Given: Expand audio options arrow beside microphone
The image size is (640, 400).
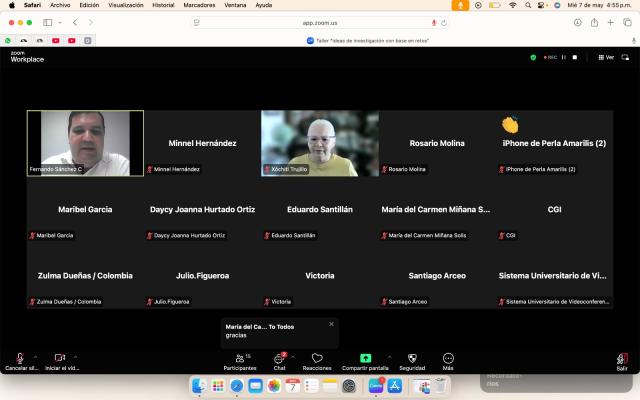Looking at the screenshot, I should 36,356.
